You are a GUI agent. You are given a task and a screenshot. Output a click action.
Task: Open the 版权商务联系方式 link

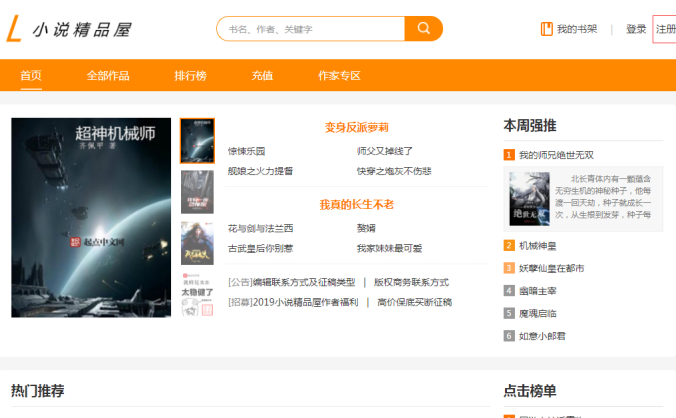[x=411, y=282]
